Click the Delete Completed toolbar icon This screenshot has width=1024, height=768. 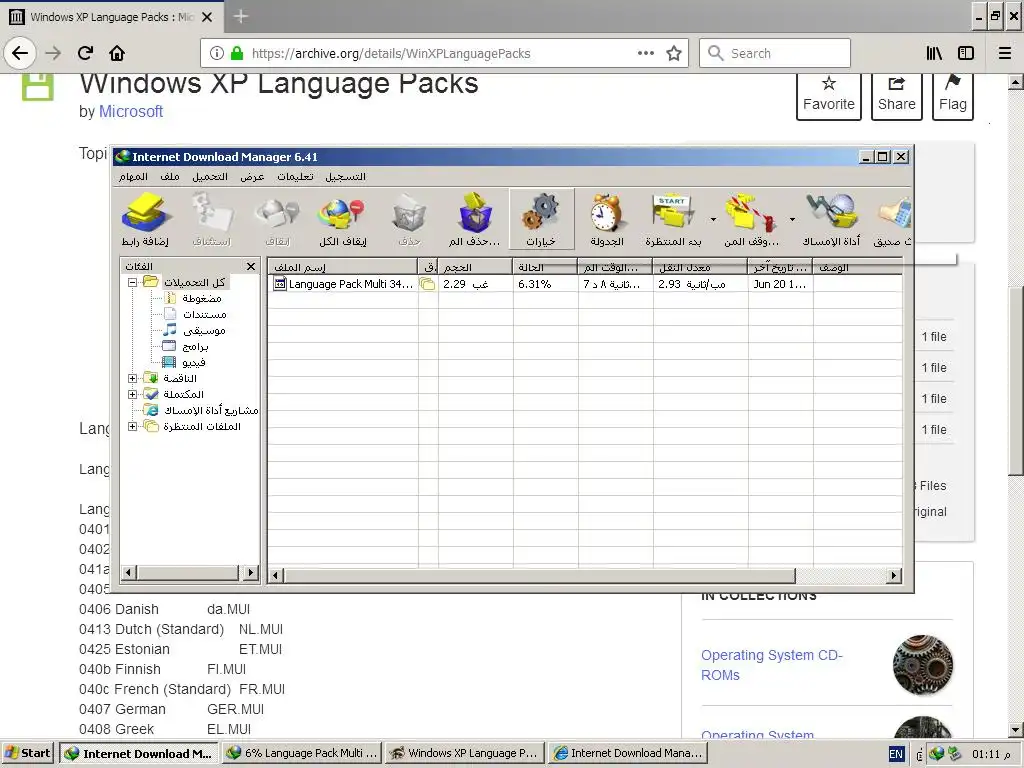pos(475,220)
